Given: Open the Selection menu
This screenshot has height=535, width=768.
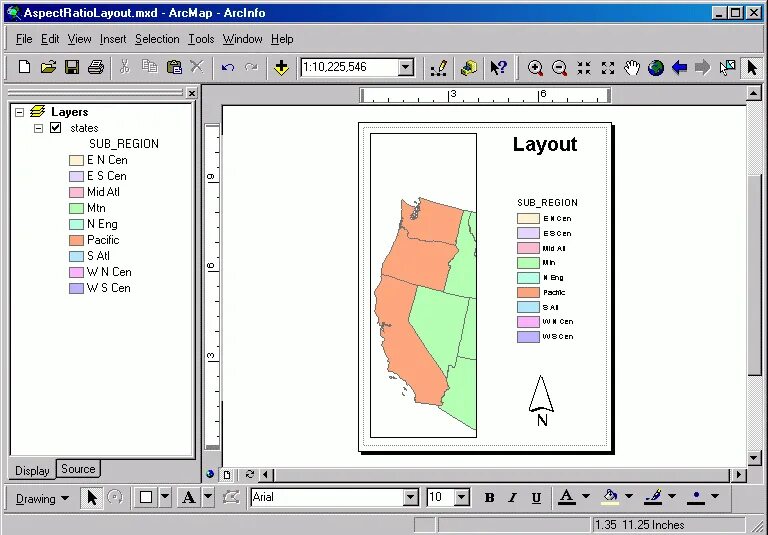Looking at the screenshot, I should [157, 39].
